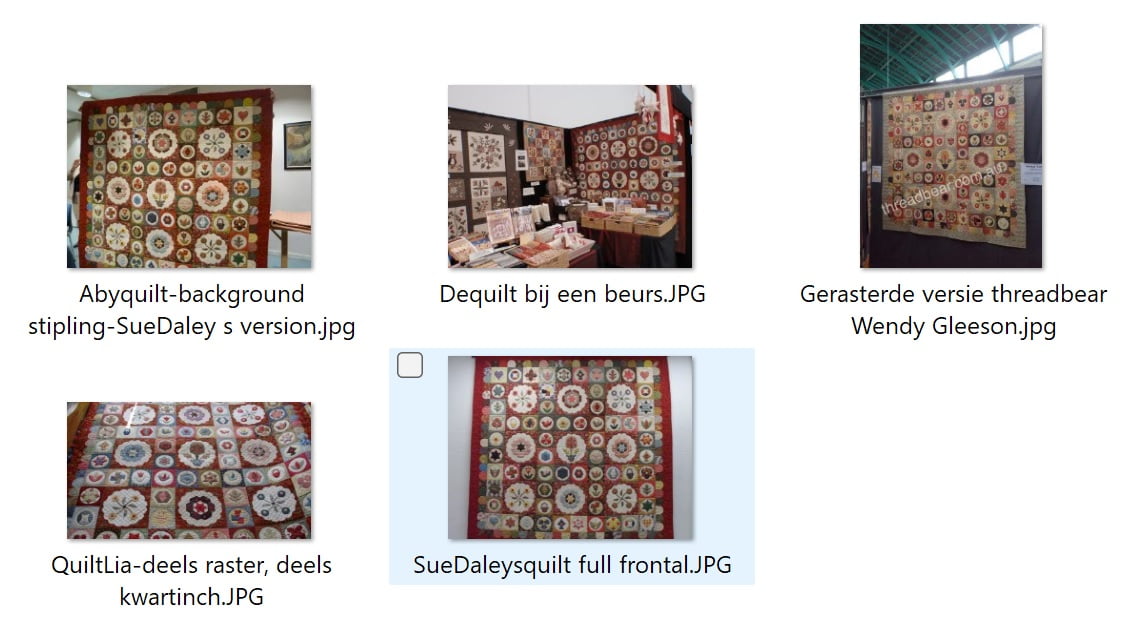The image size is (1134, 629).
Task: Click the Gerasterde versie threadbear label
Action: pos(953,294)
